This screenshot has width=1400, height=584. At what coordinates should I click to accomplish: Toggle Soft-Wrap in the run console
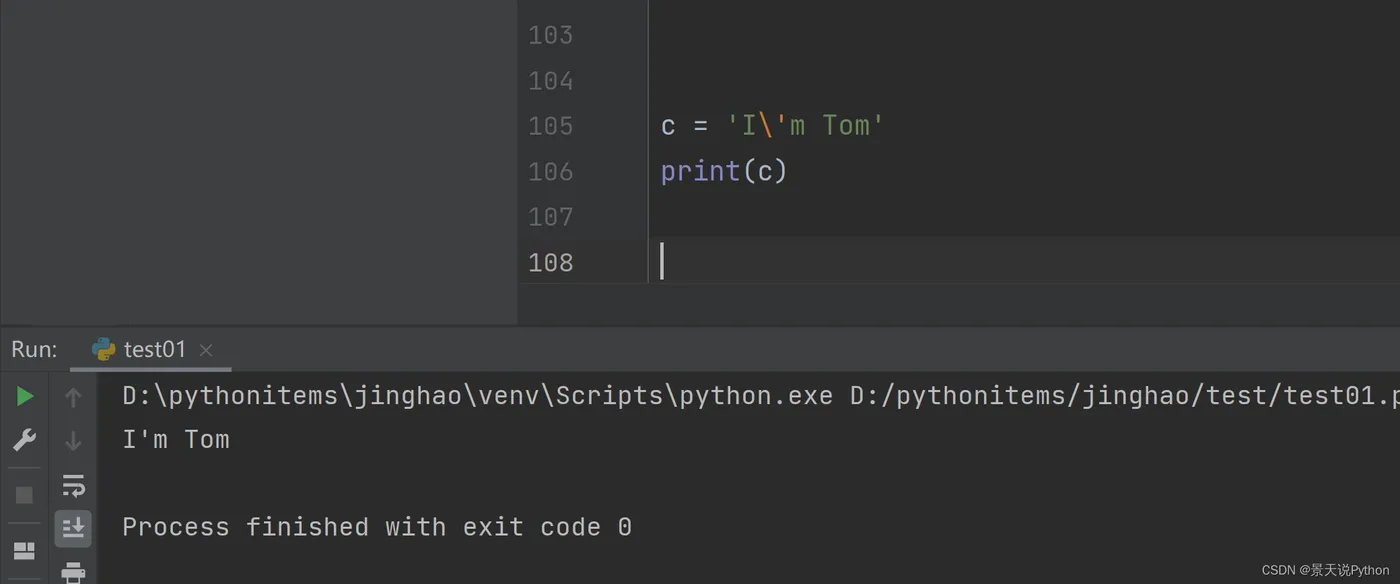[73, 486]
